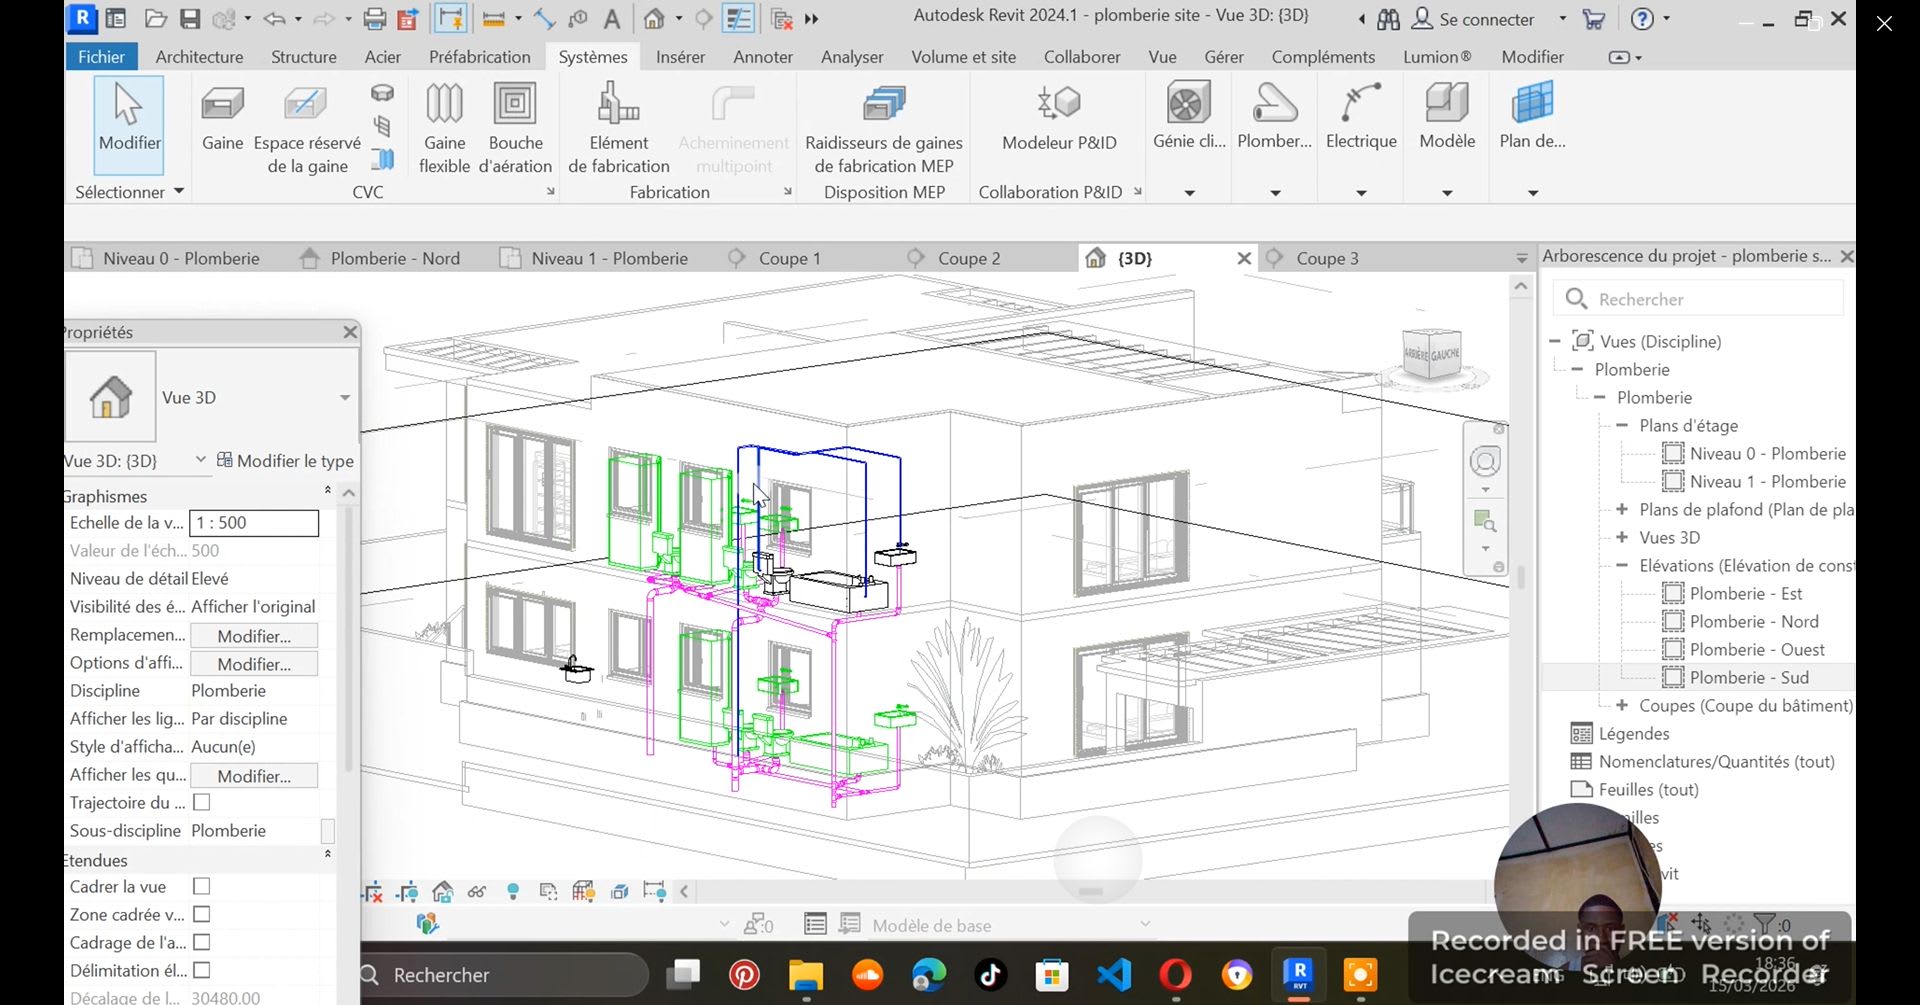Collapse the Plans d'étage tree node

click(1622, 425)
